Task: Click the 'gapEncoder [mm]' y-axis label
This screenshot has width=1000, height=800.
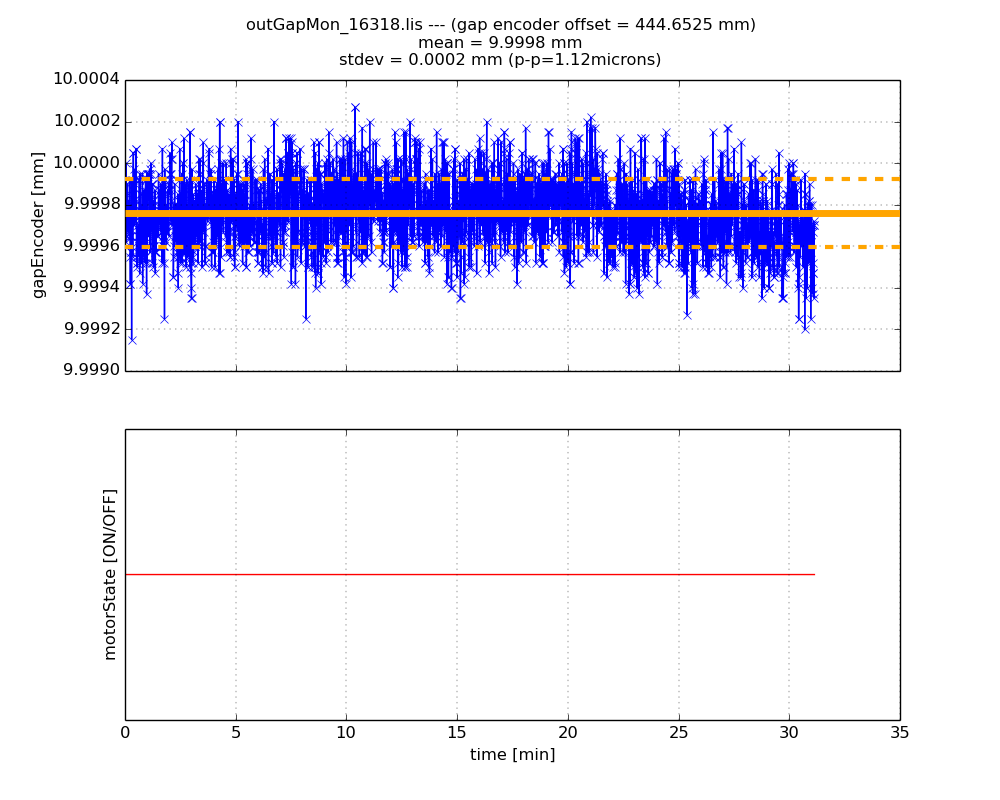Action: click(x=39, y=225)
